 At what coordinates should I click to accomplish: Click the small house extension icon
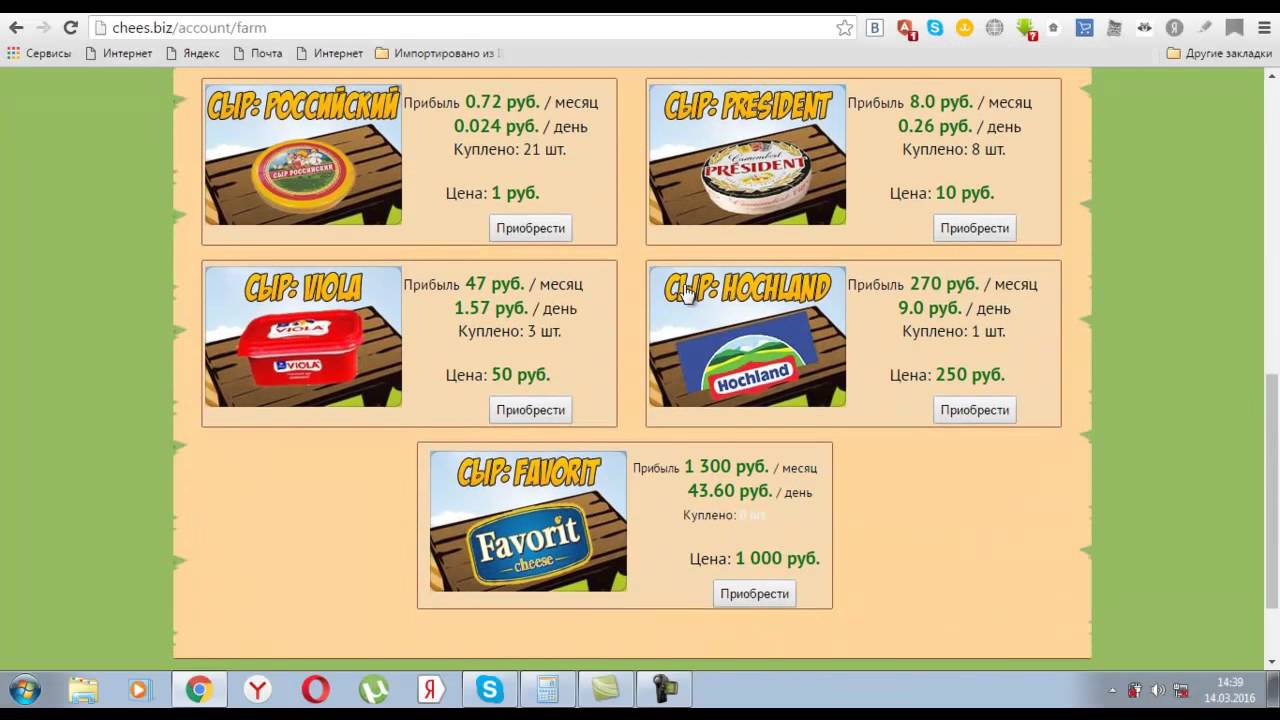[x=1053, y=28]
